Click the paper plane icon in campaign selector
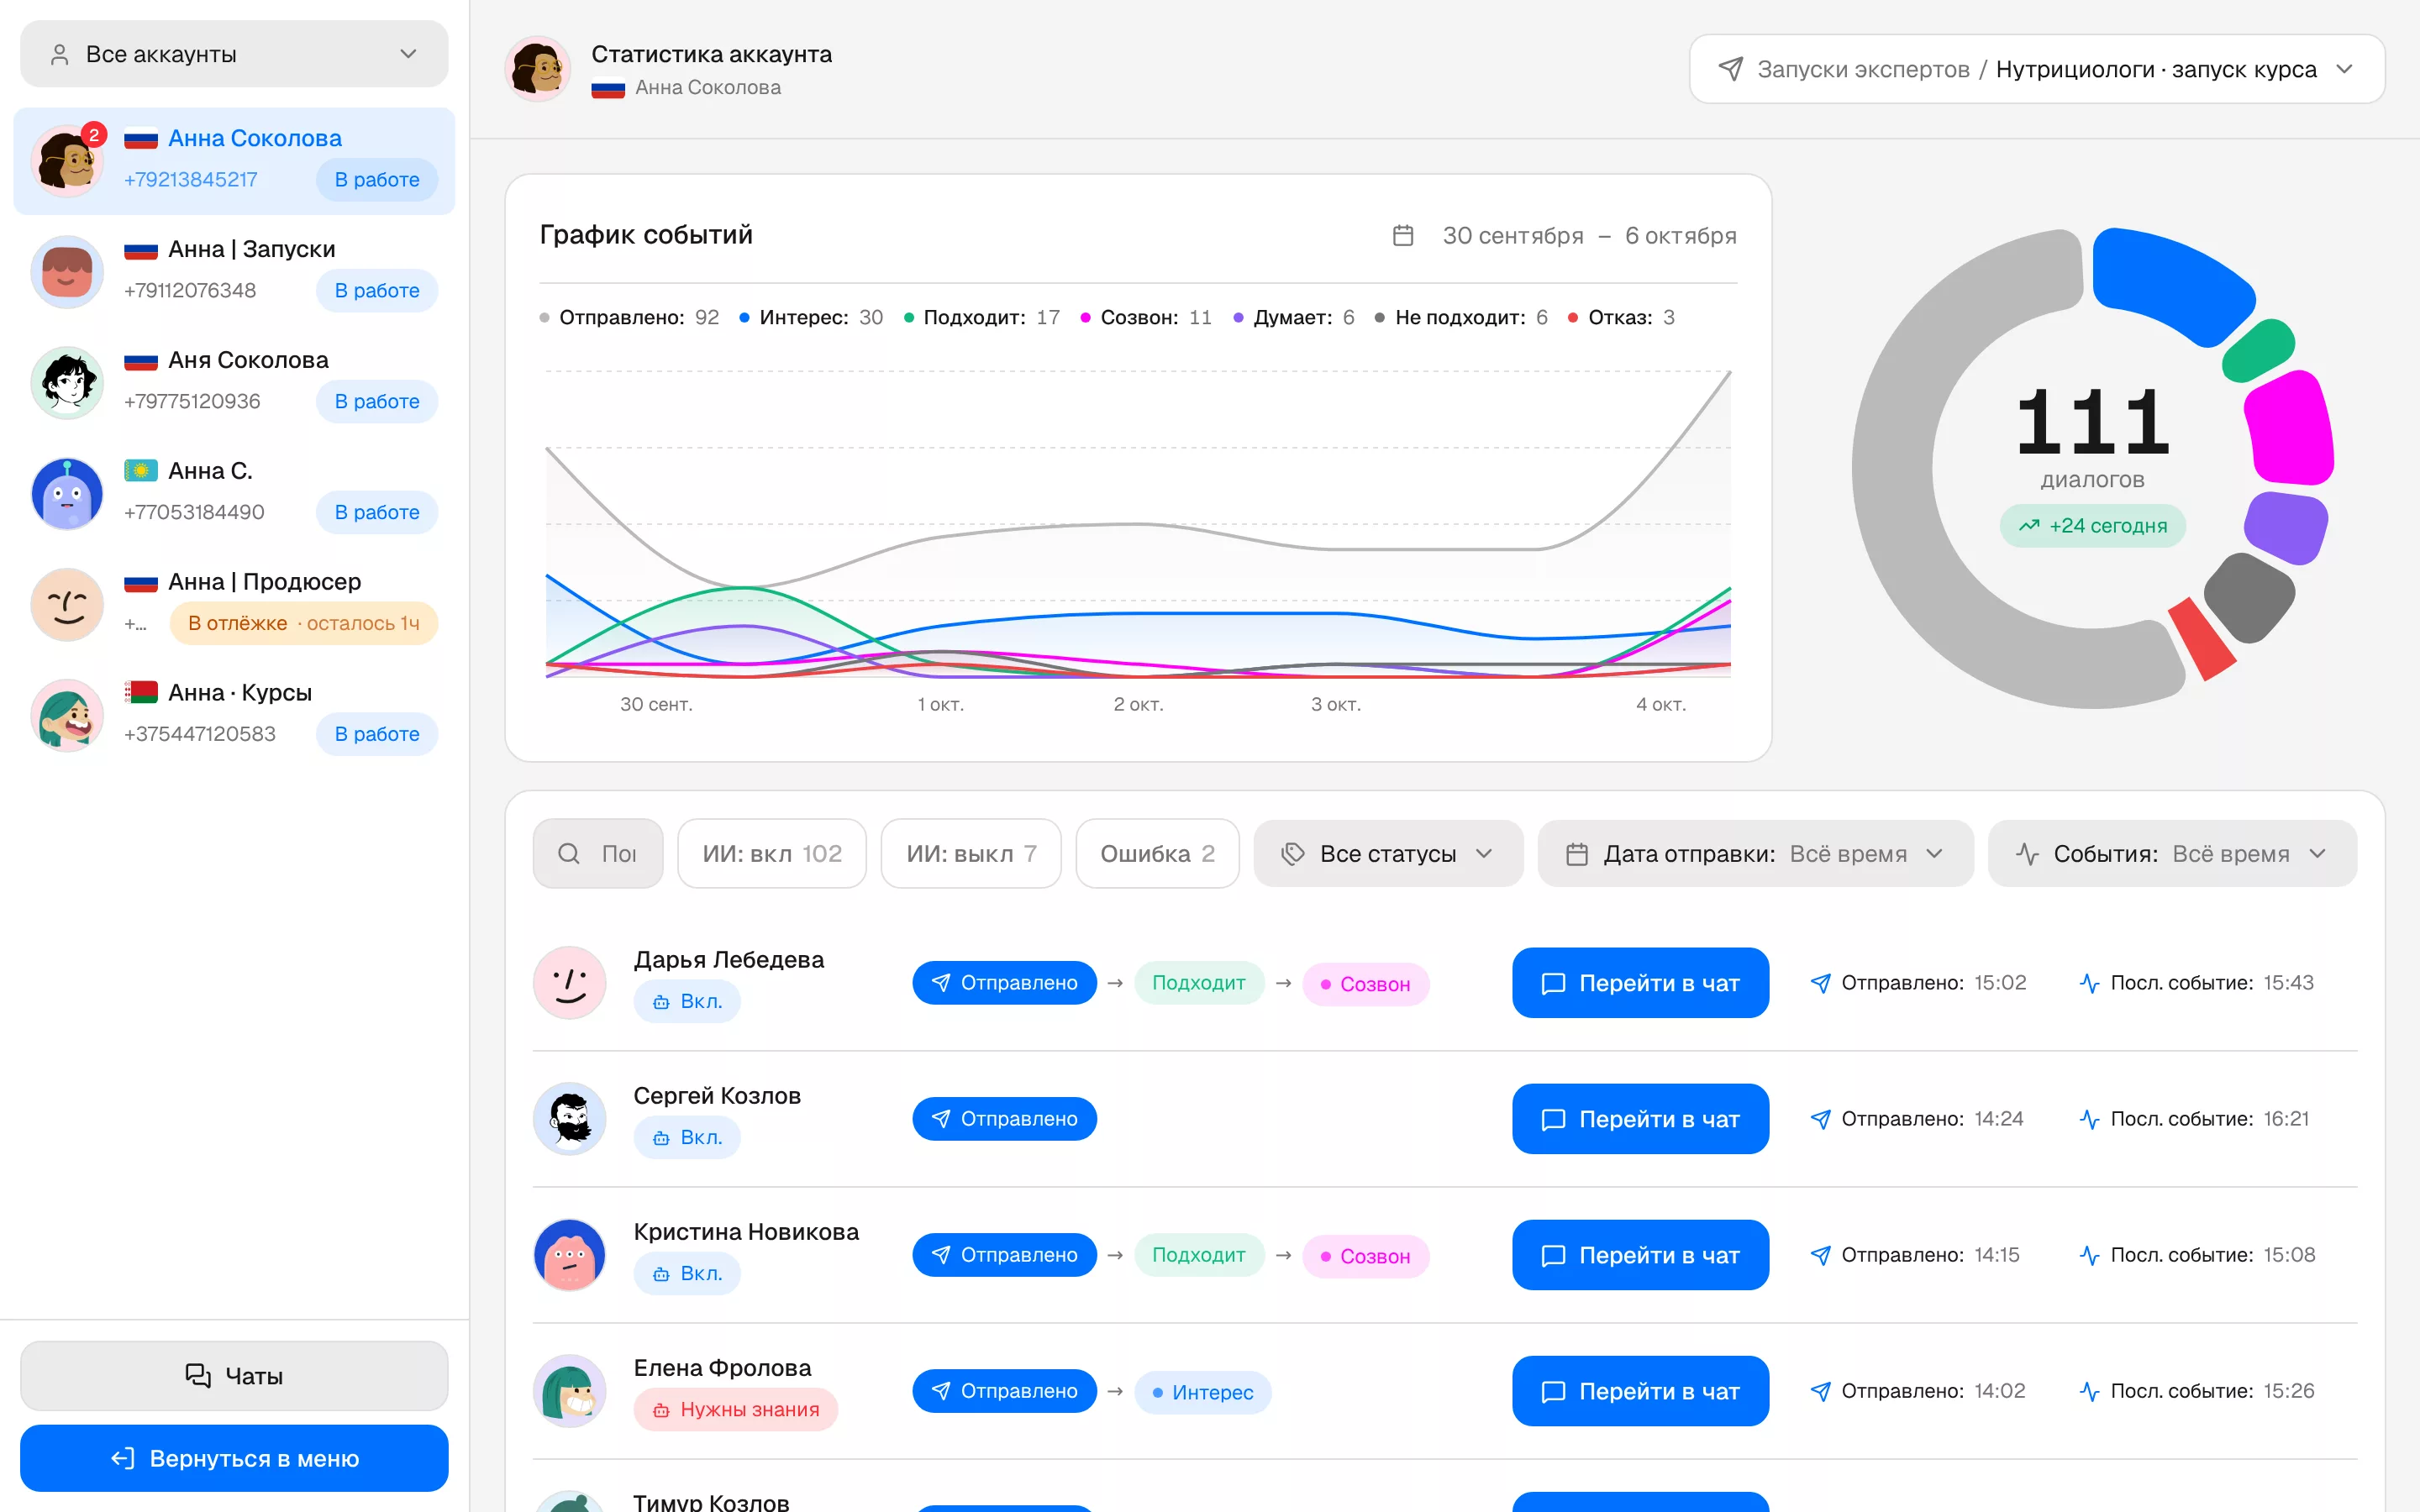The image size is (2420, 1512). click(1730, 69)
